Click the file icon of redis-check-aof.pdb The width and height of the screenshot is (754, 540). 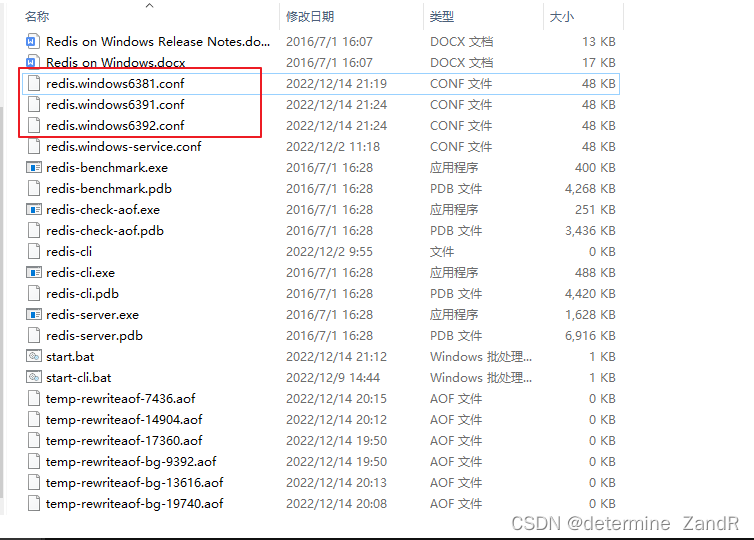pos(34,231)
